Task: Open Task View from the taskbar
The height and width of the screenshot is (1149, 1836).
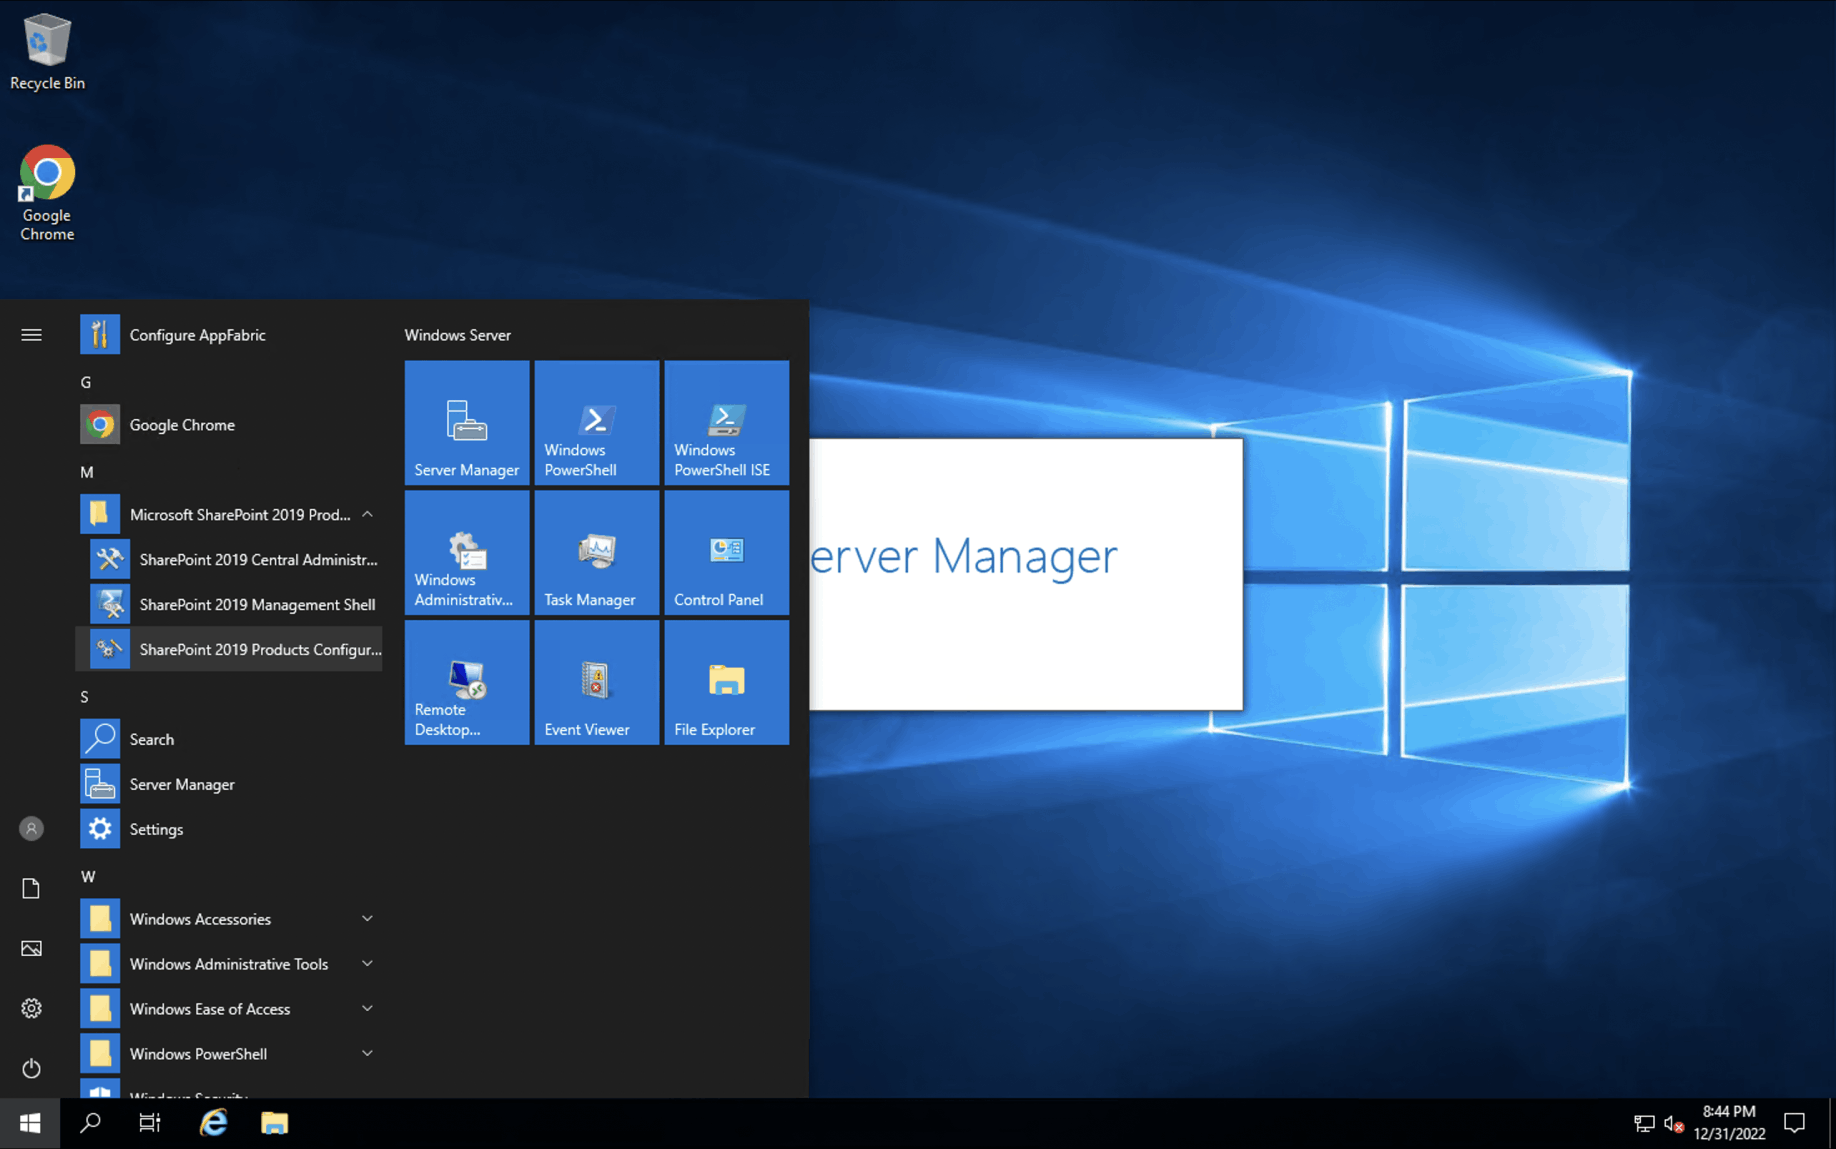Action: (150, 1124)
